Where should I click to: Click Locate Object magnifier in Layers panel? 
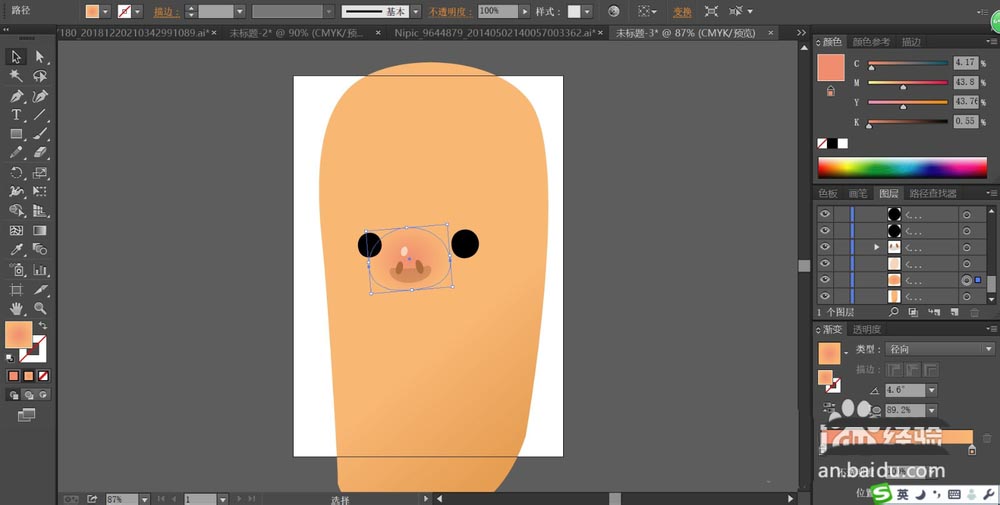pyautogui.click(x=893, y=312)
